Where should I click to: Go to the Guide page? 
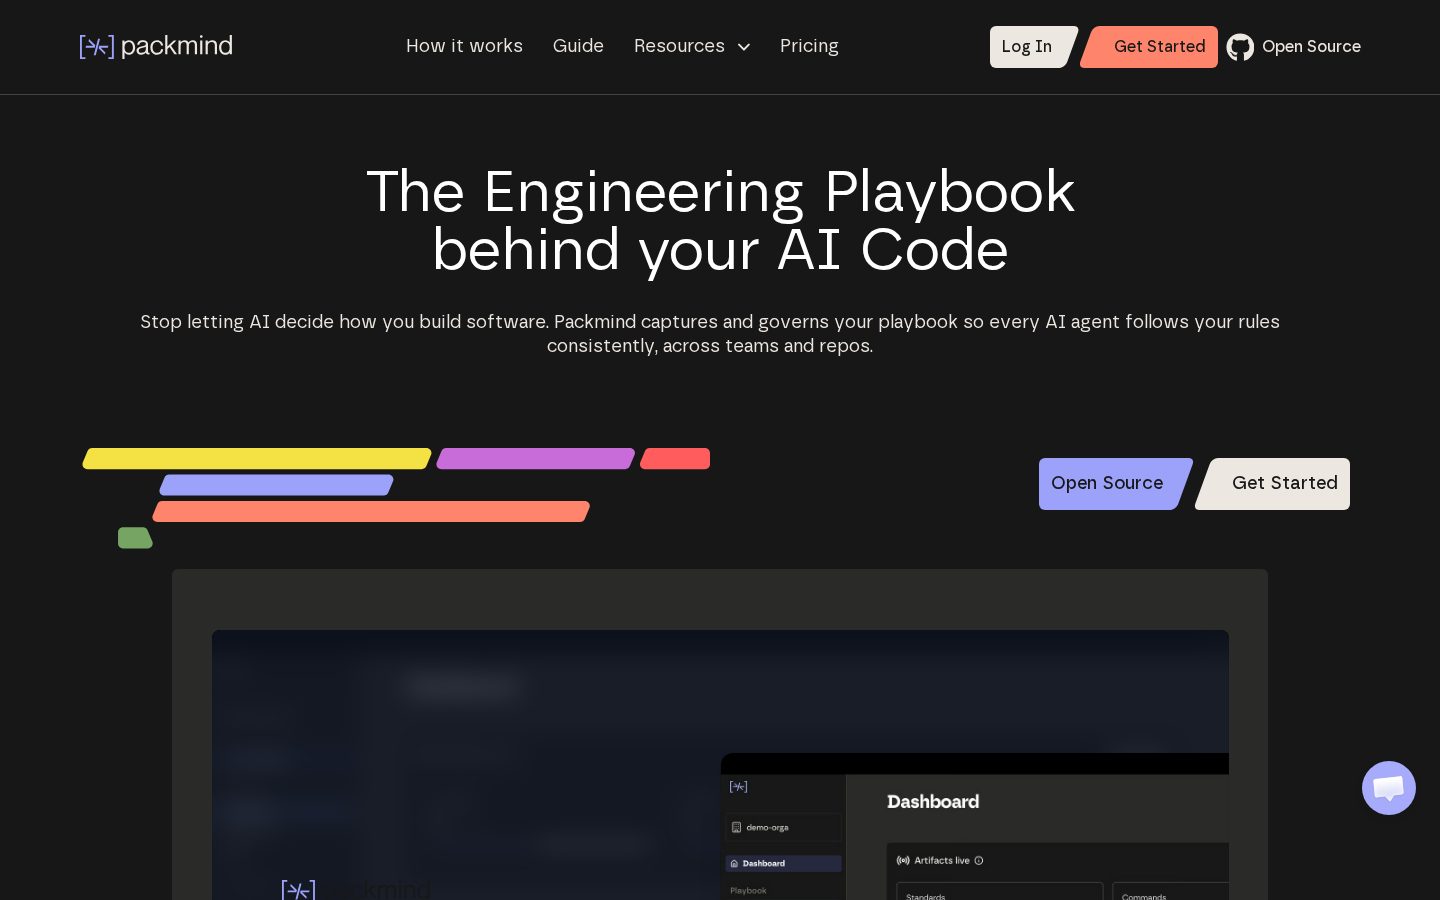click(x=578, y=46)
